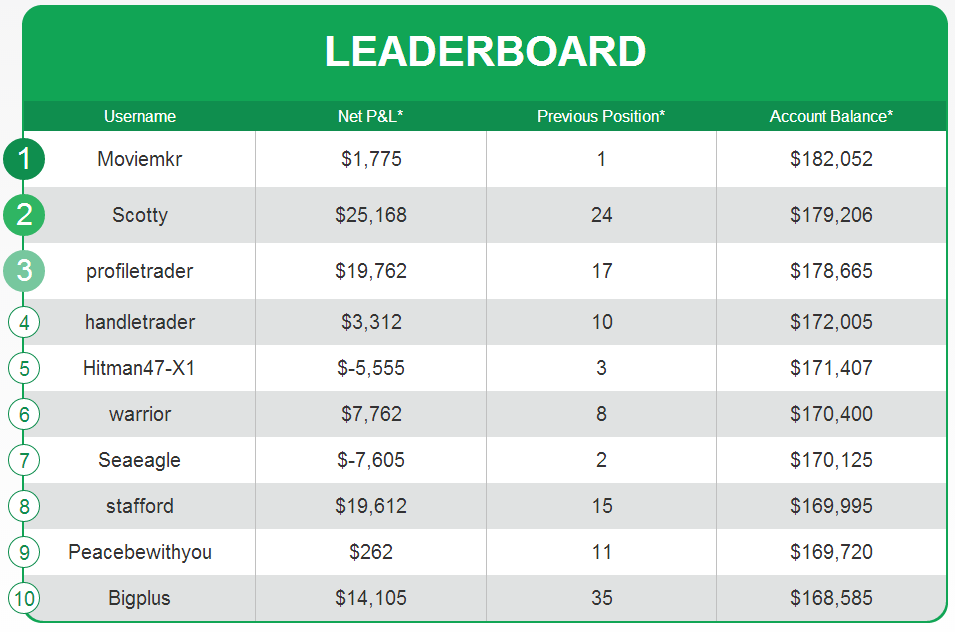Click Seaeagle's $-7,605 Net P&L cell
The image size is (955, 632).
(370, 460)
